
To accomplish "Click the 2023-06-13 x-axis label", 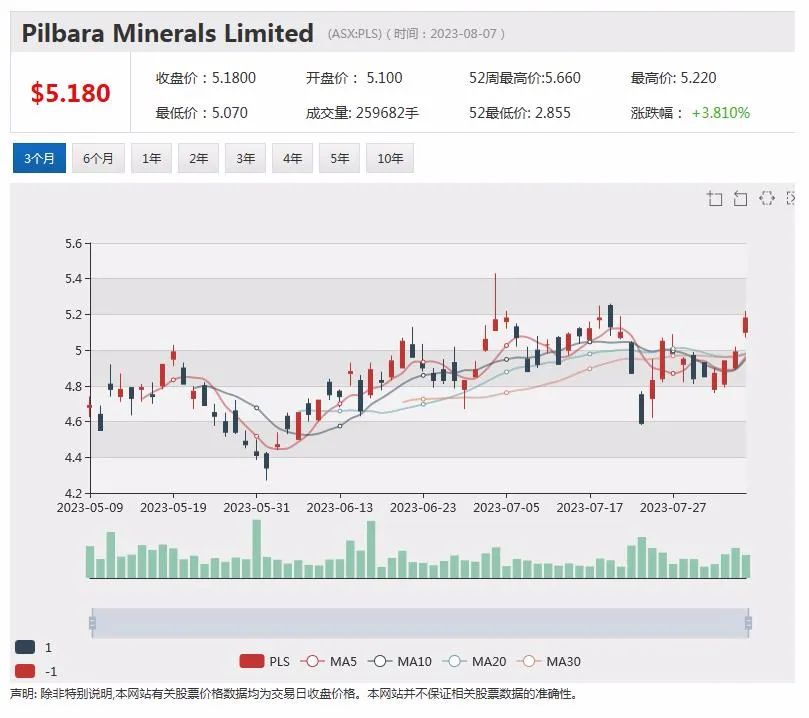I will (339, 508).
